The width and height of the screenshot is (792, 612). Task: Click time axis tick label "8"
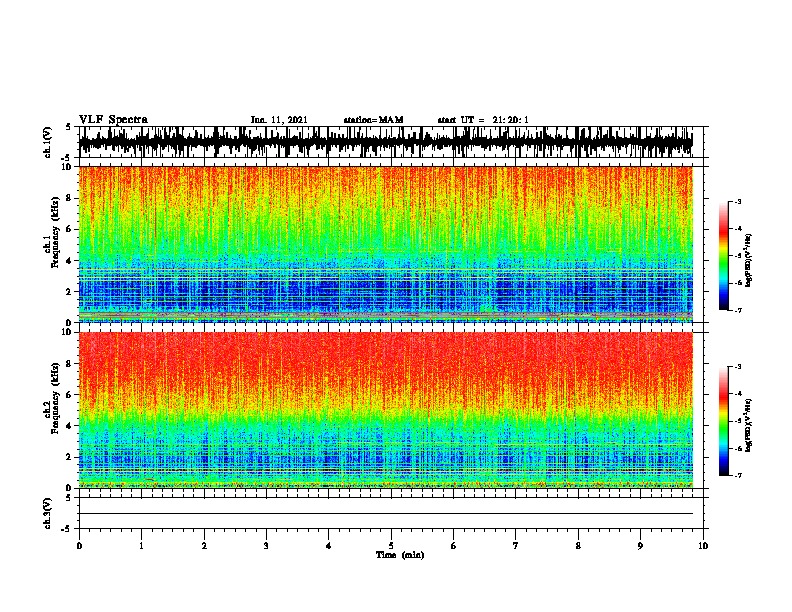(x=578, y=546)
